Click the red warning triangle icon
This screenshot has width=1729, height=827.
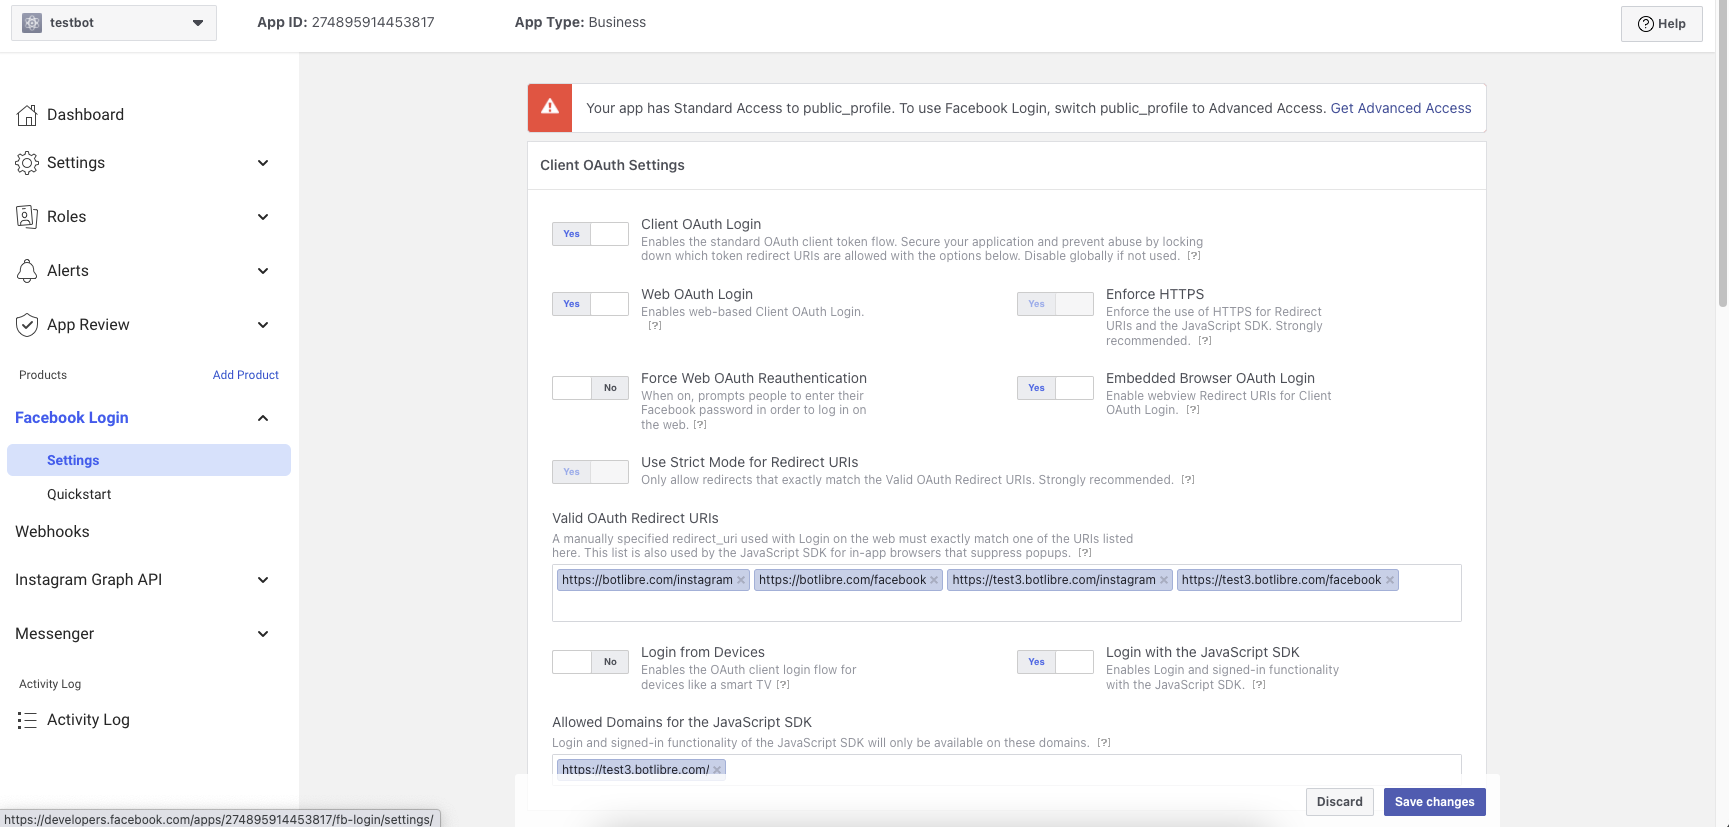tap(550, 107)
